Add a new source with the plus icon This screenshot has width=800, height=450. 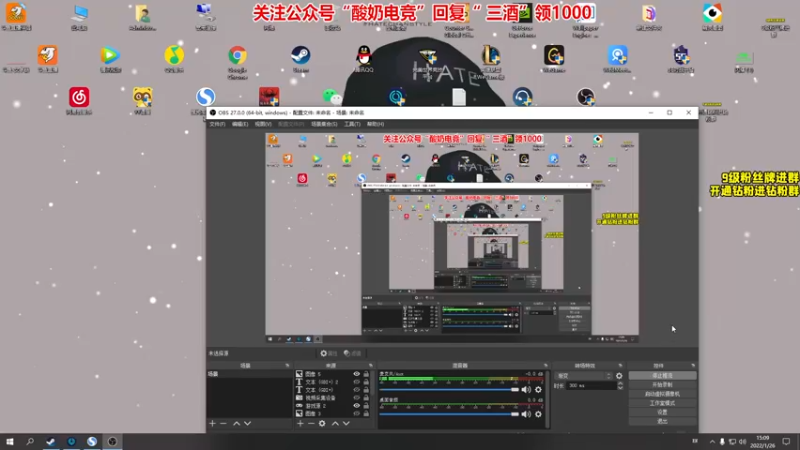click(x=300, y=423)
